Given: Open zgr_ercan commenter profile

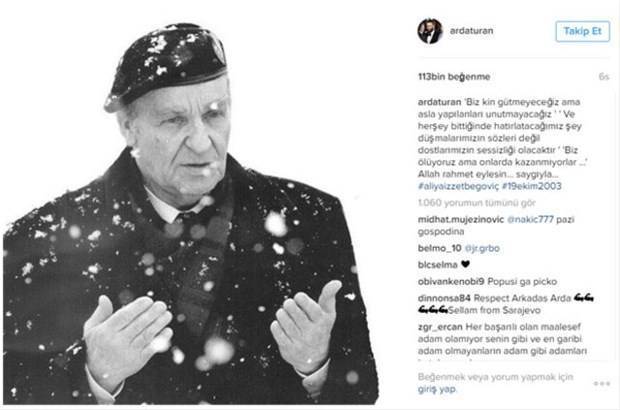Looking at the screenshot, I should [440, 327].
